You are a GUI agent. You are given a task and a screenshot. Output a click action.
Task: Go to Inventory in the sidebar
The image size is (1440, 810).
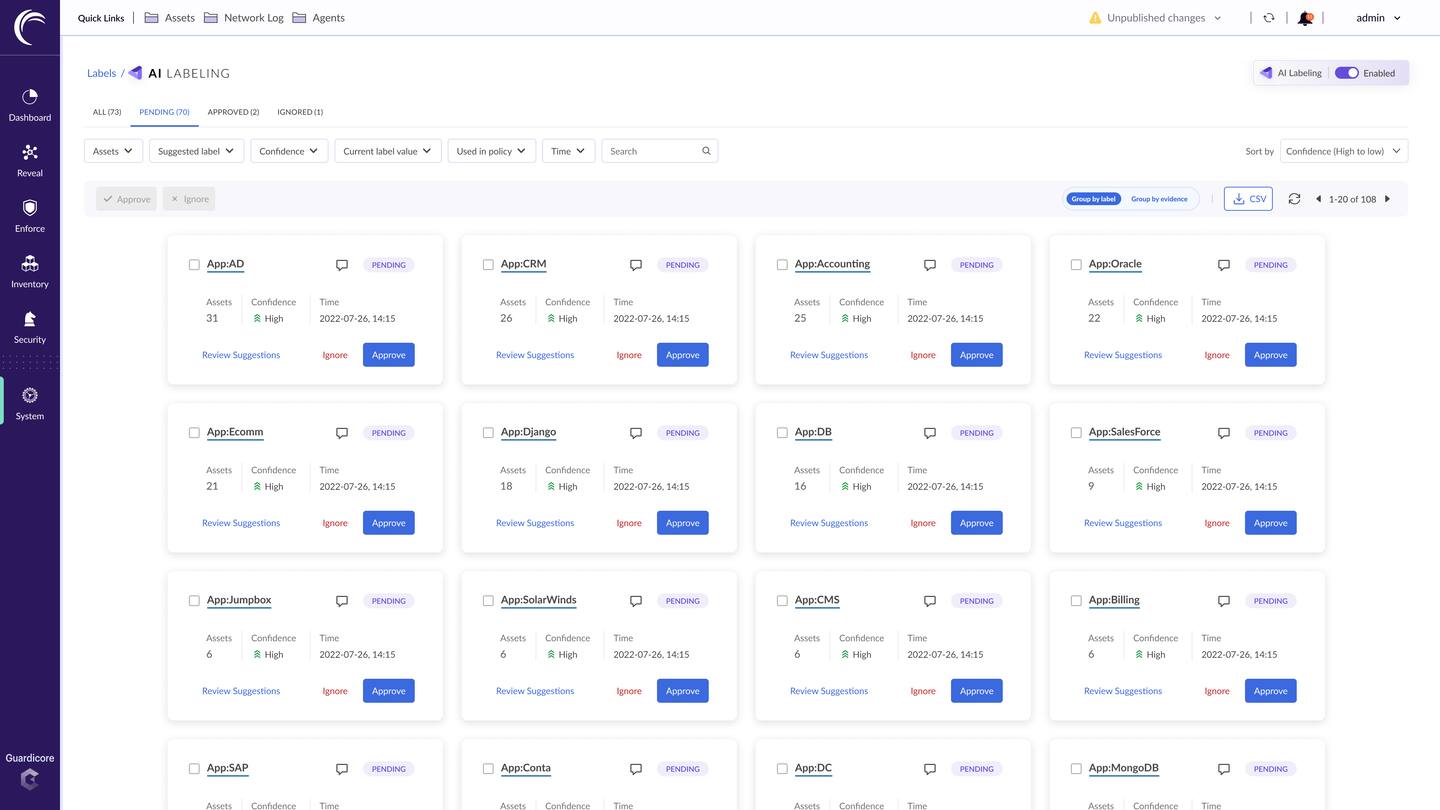[x=30, y=271]
